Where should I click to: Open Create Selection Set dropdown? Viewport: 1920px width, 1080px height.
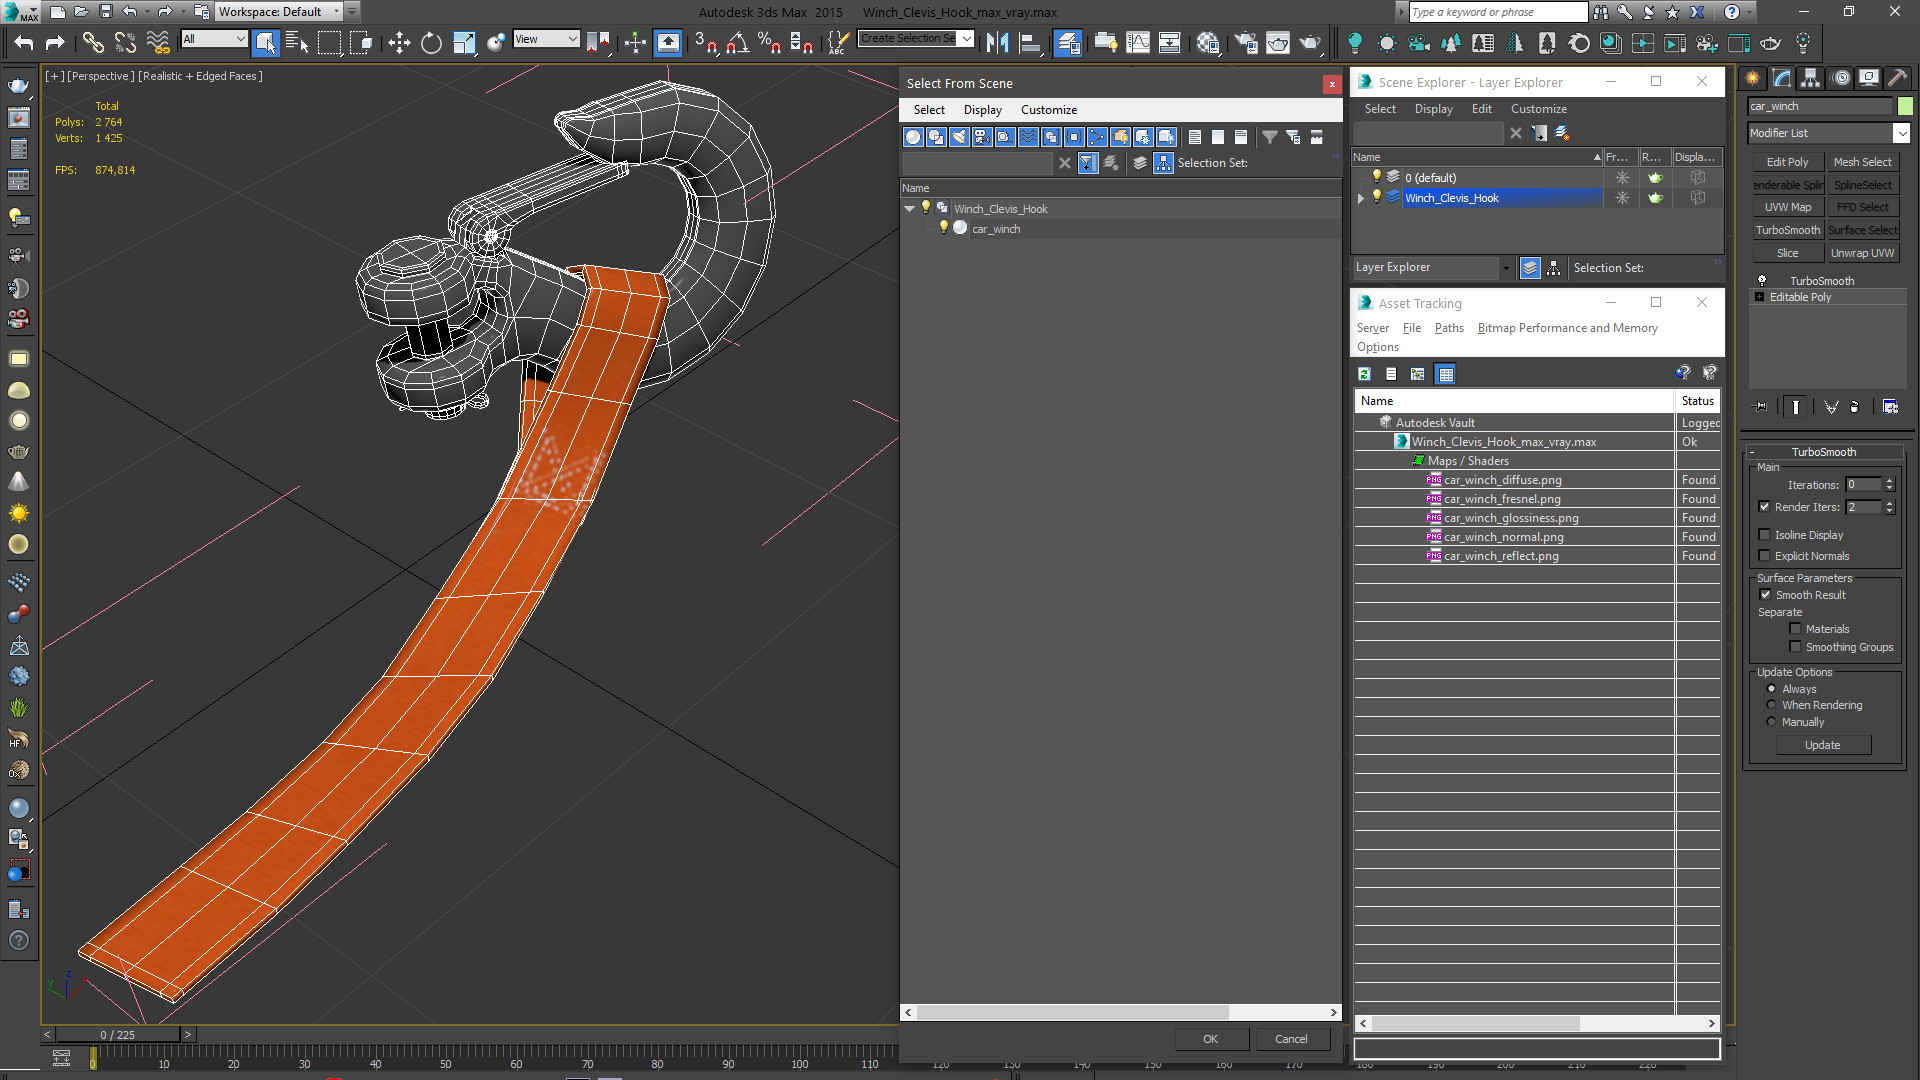pos(966,39)
